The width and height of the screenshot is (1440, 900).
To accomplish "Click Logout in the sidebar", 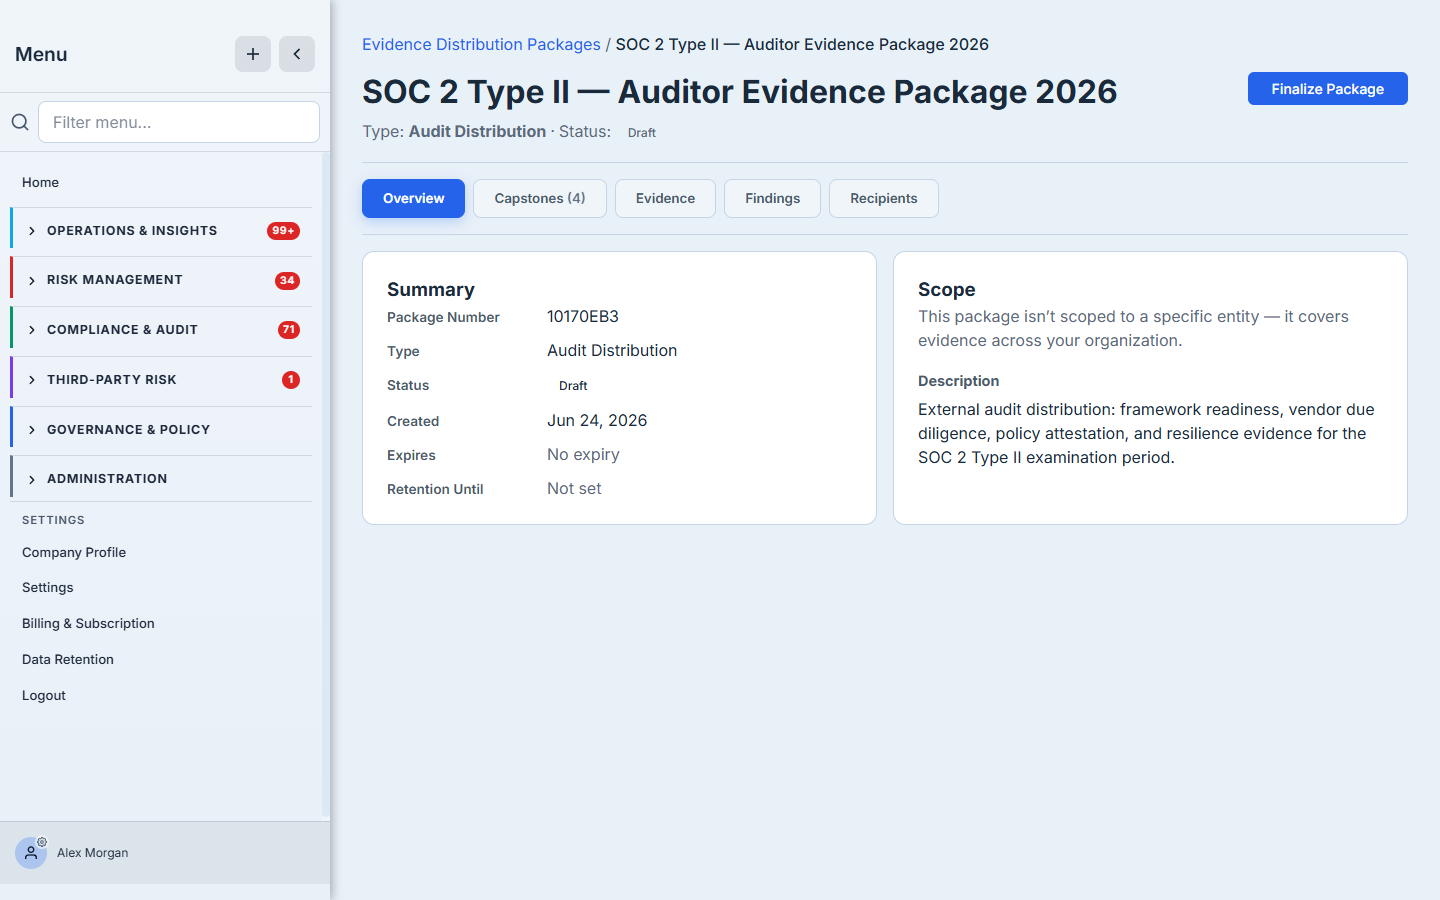I will 44,695.
